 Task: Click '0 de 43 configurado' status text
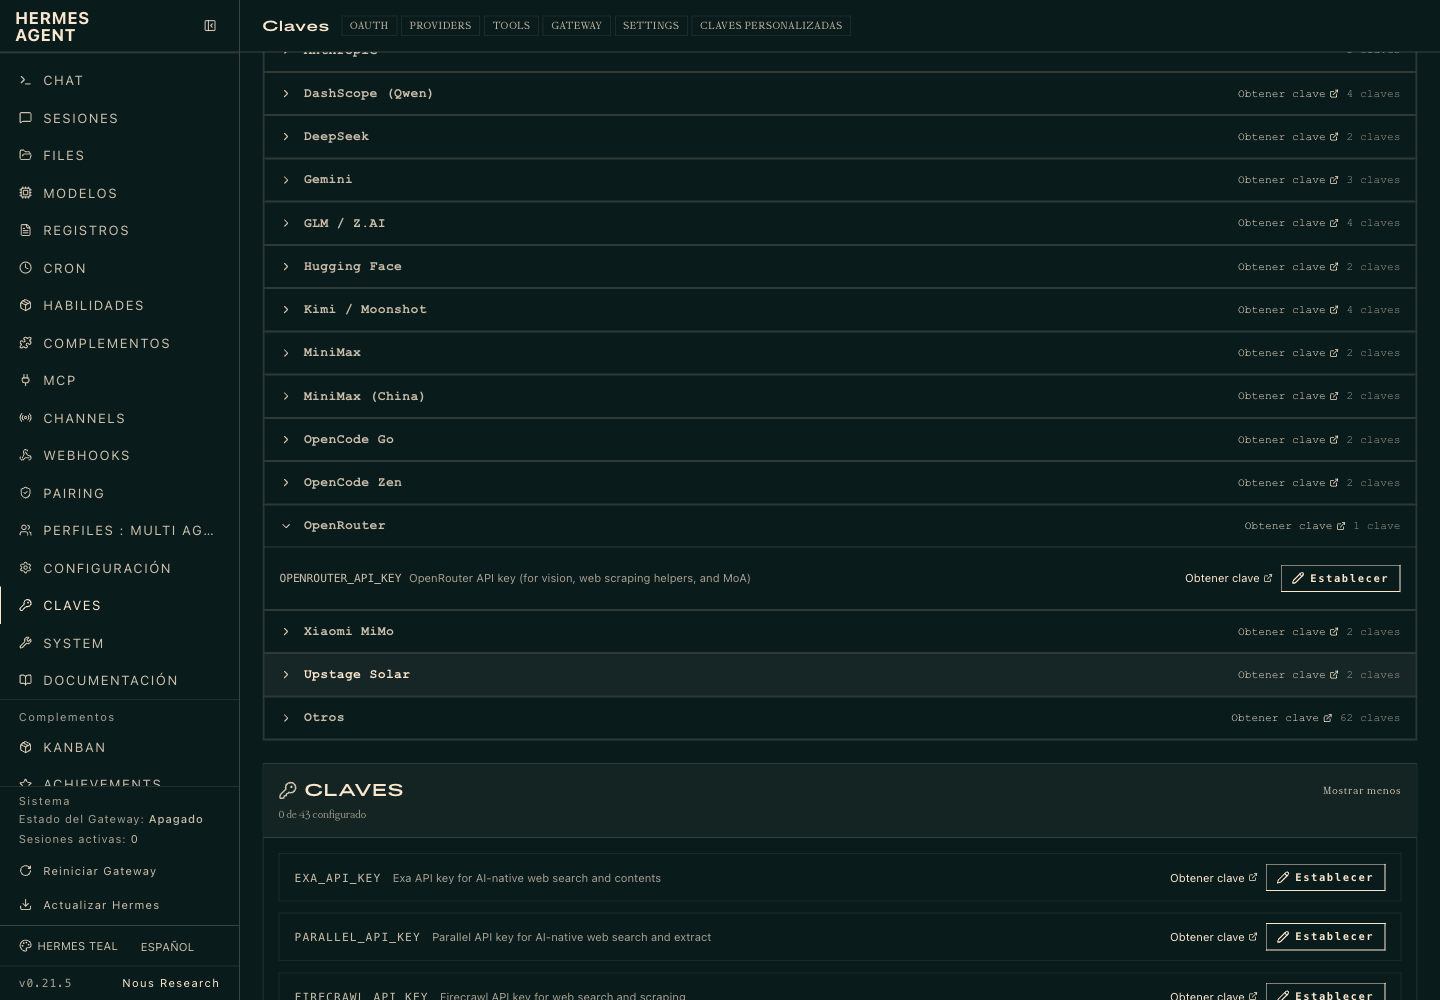[x=322, y=815]
